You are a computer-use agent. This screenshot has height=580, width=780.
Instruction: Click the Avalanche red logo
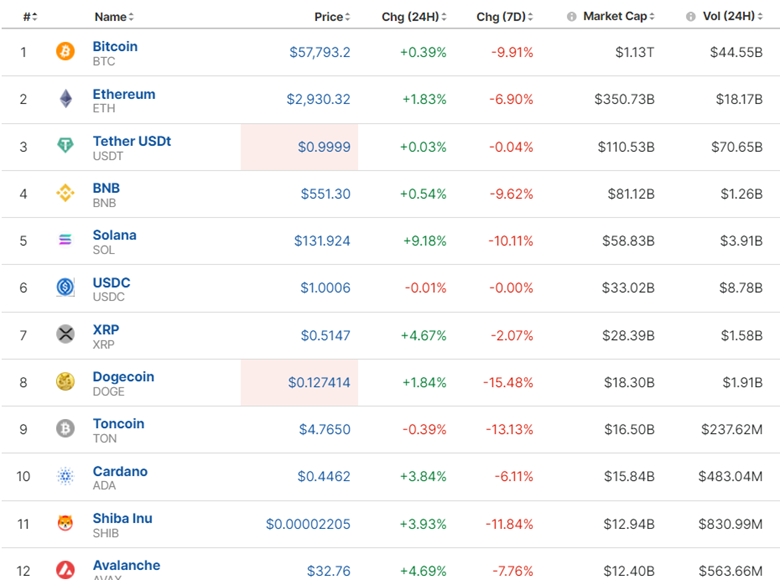pos(65,570)
